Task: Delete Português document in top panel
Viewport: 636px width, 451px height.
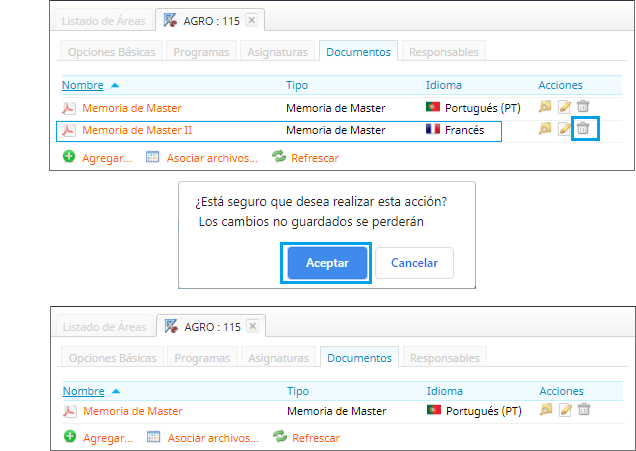Action: coord(583,106)
